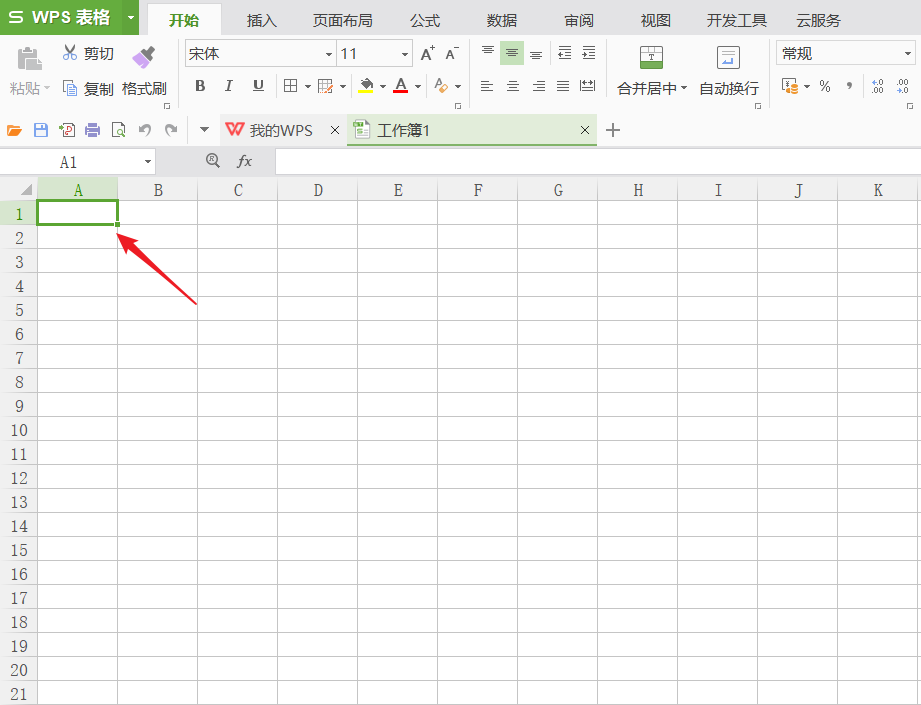
Task: Toggle italic formatting
Action: [228, 86]
